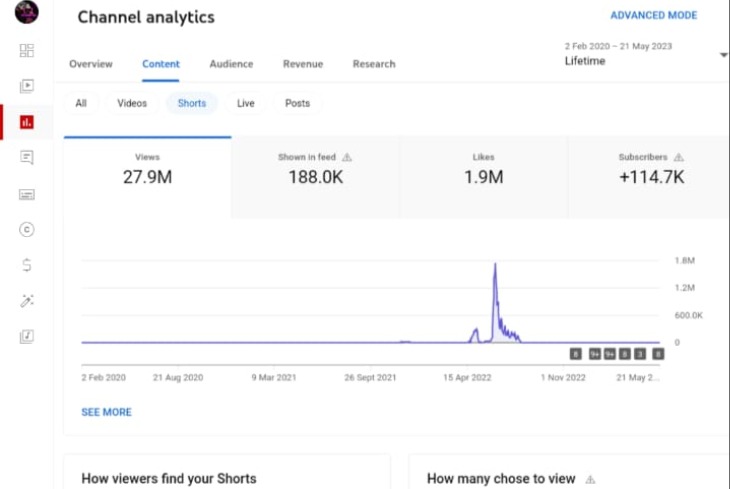Select the Videos filter chip
730x489 pixels.
[x=132, y=103]
